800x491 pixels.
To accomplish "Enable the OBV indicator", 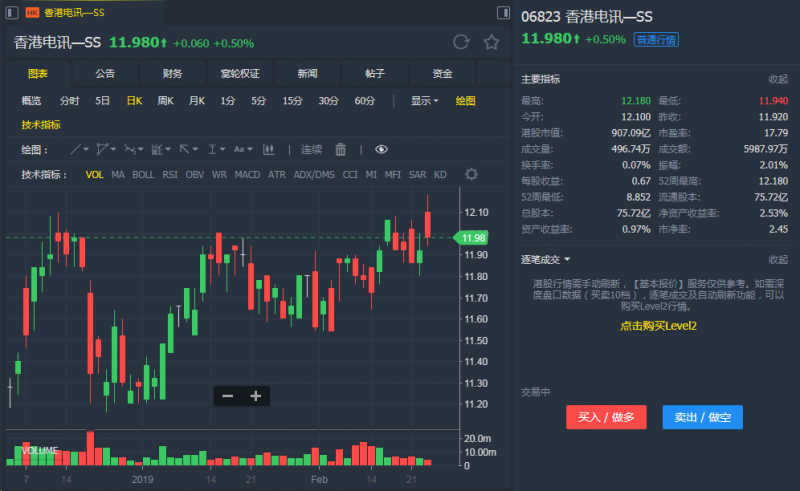I will [195, 175].
